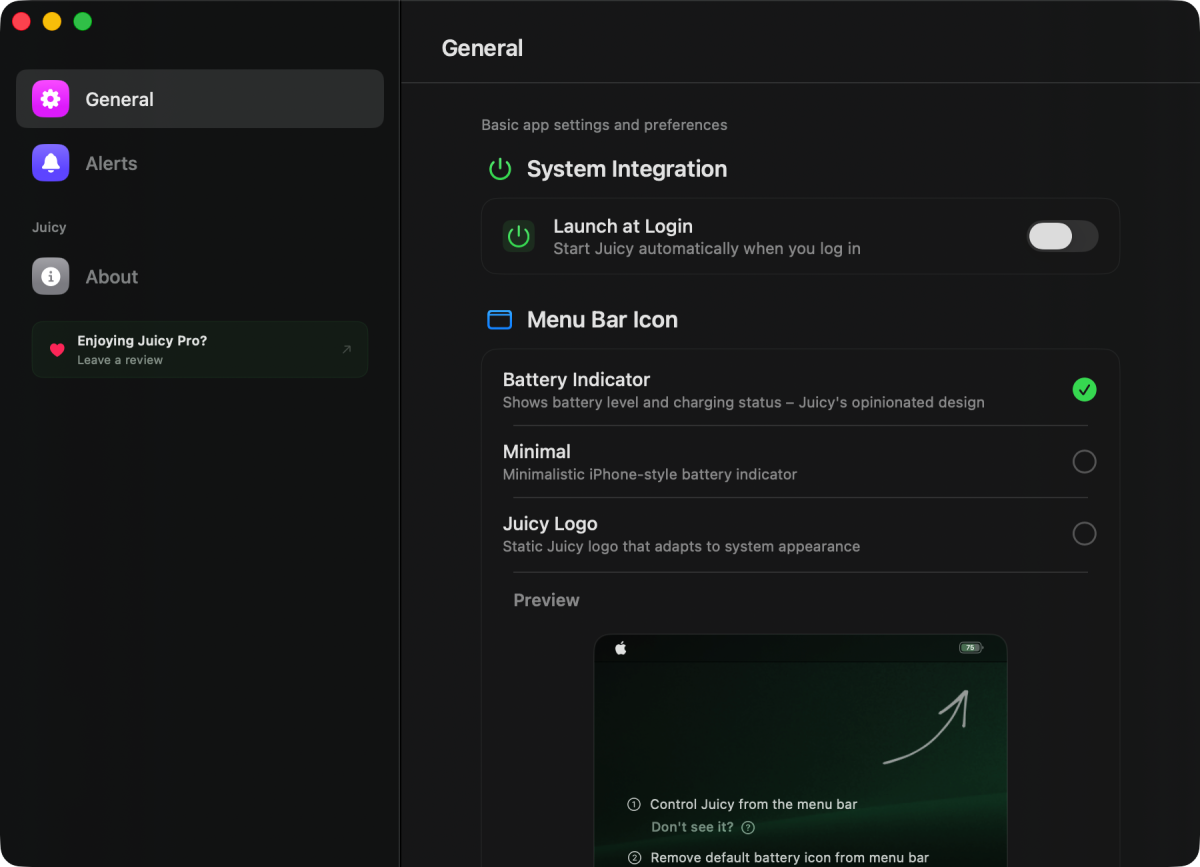Click the Don't see it? link

point(692,827)
